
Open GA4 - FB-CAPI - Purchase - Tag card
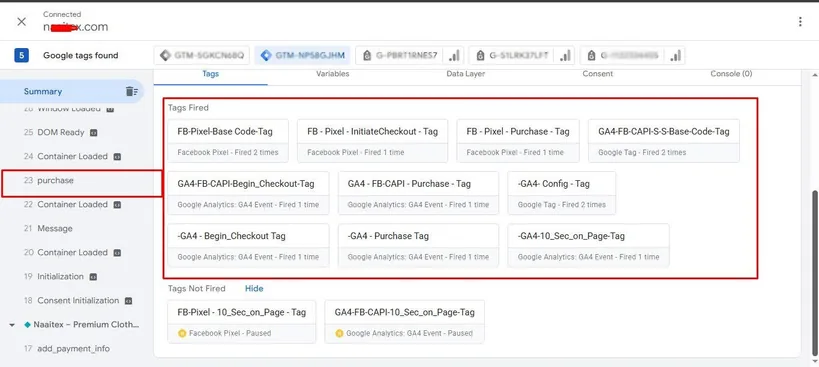(x=418, y=193)
